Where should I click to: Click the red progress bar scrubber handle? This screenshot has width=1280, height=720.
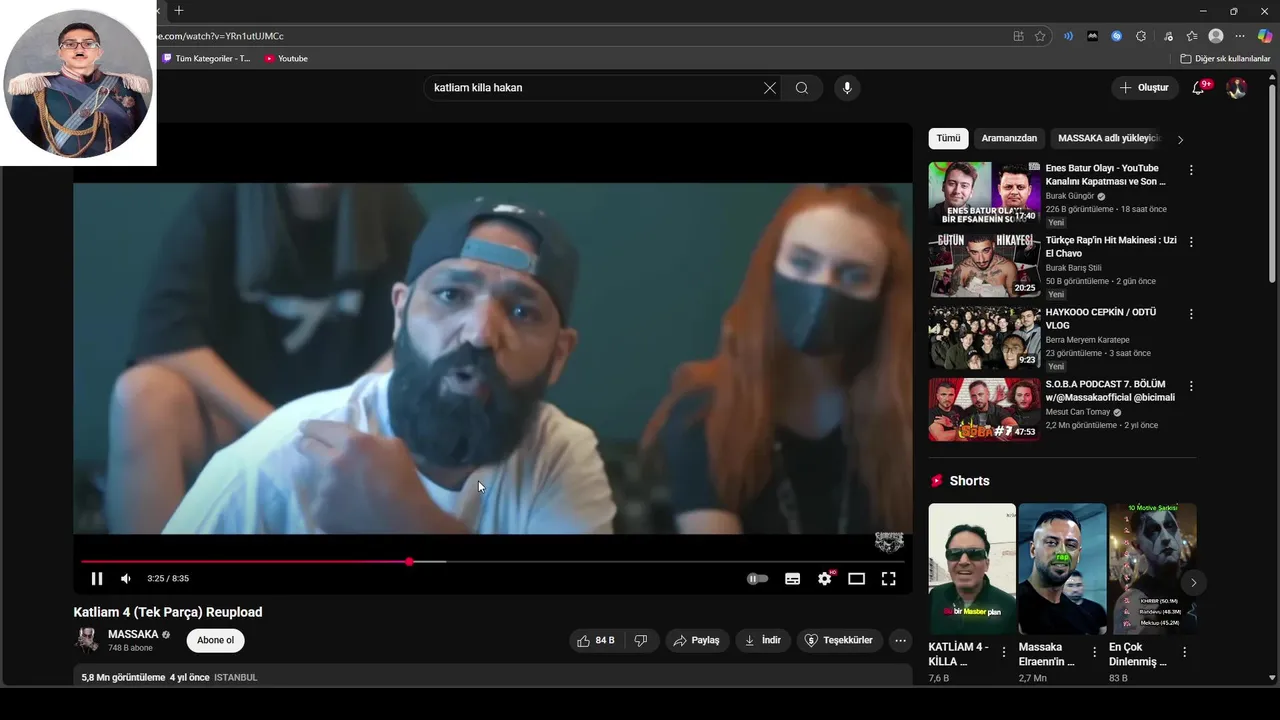point(409,562)
